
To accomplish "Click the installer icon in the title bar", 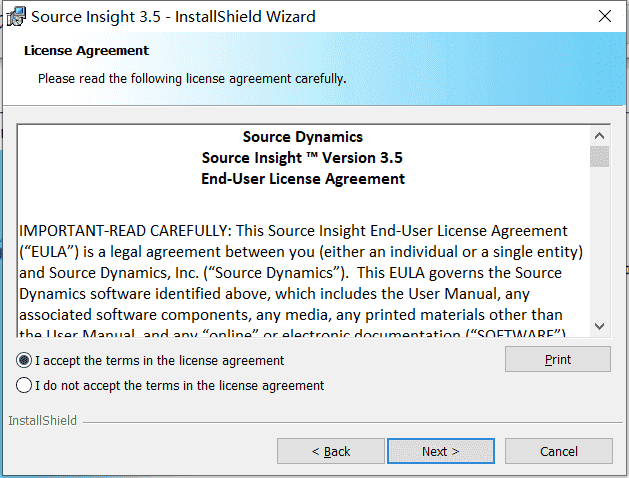I will pos(16,16).
